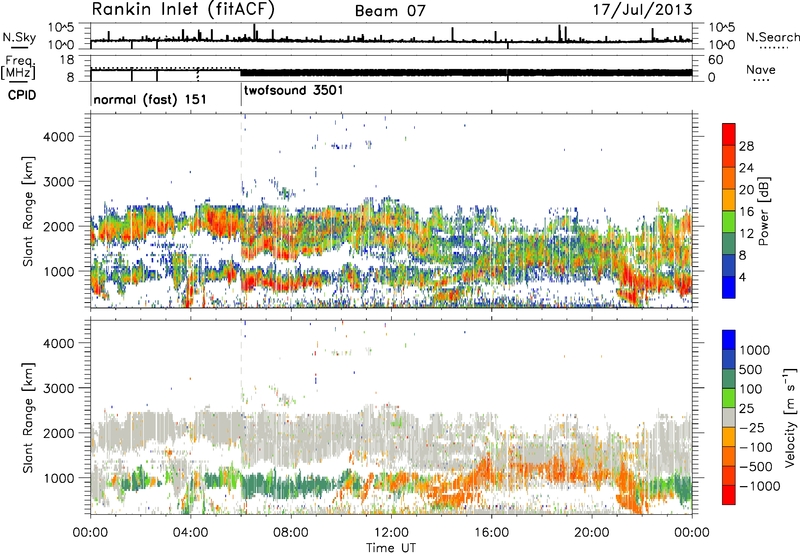Viewport: 800px width, 554px height.
Task: Click the '2000' tick on power panel
Action: (58, 226)
